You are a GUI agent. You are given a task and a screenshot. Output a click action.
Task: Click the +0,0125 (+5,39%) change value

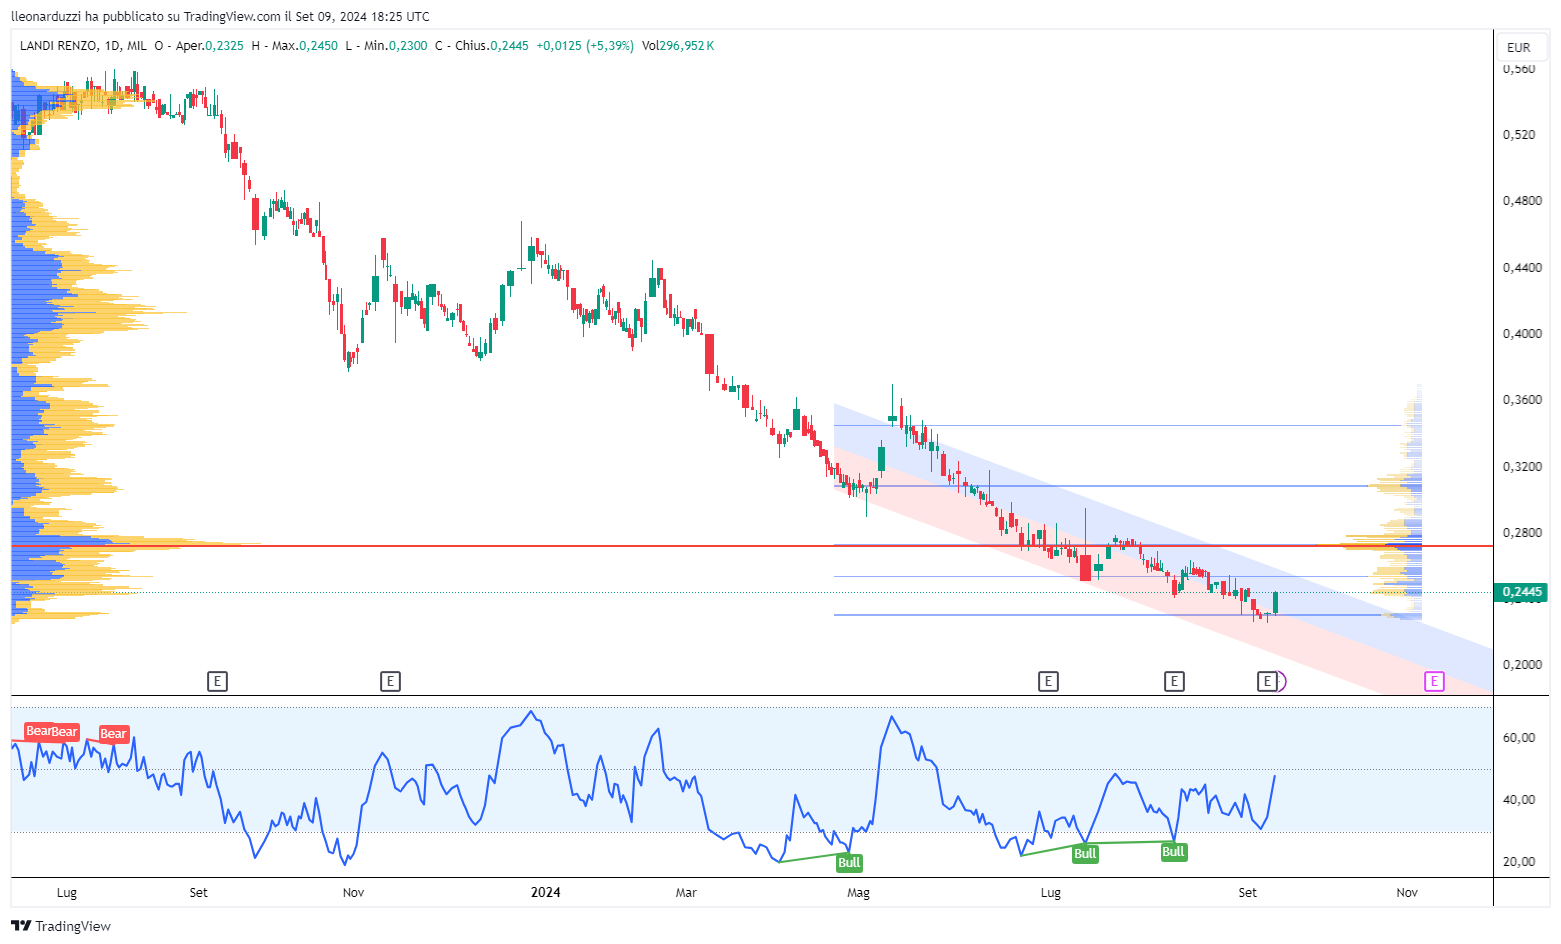coord(585,46)
